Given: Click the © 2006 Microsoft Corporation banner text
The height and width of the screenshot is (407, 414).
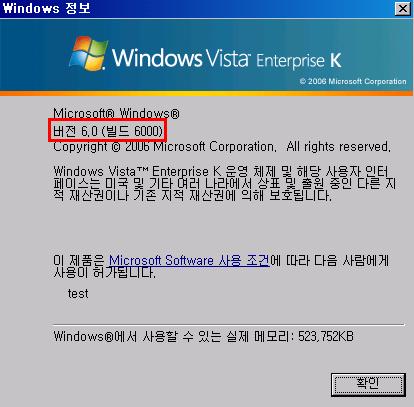Looking at the screenshot, I should (x=353, y=81).
